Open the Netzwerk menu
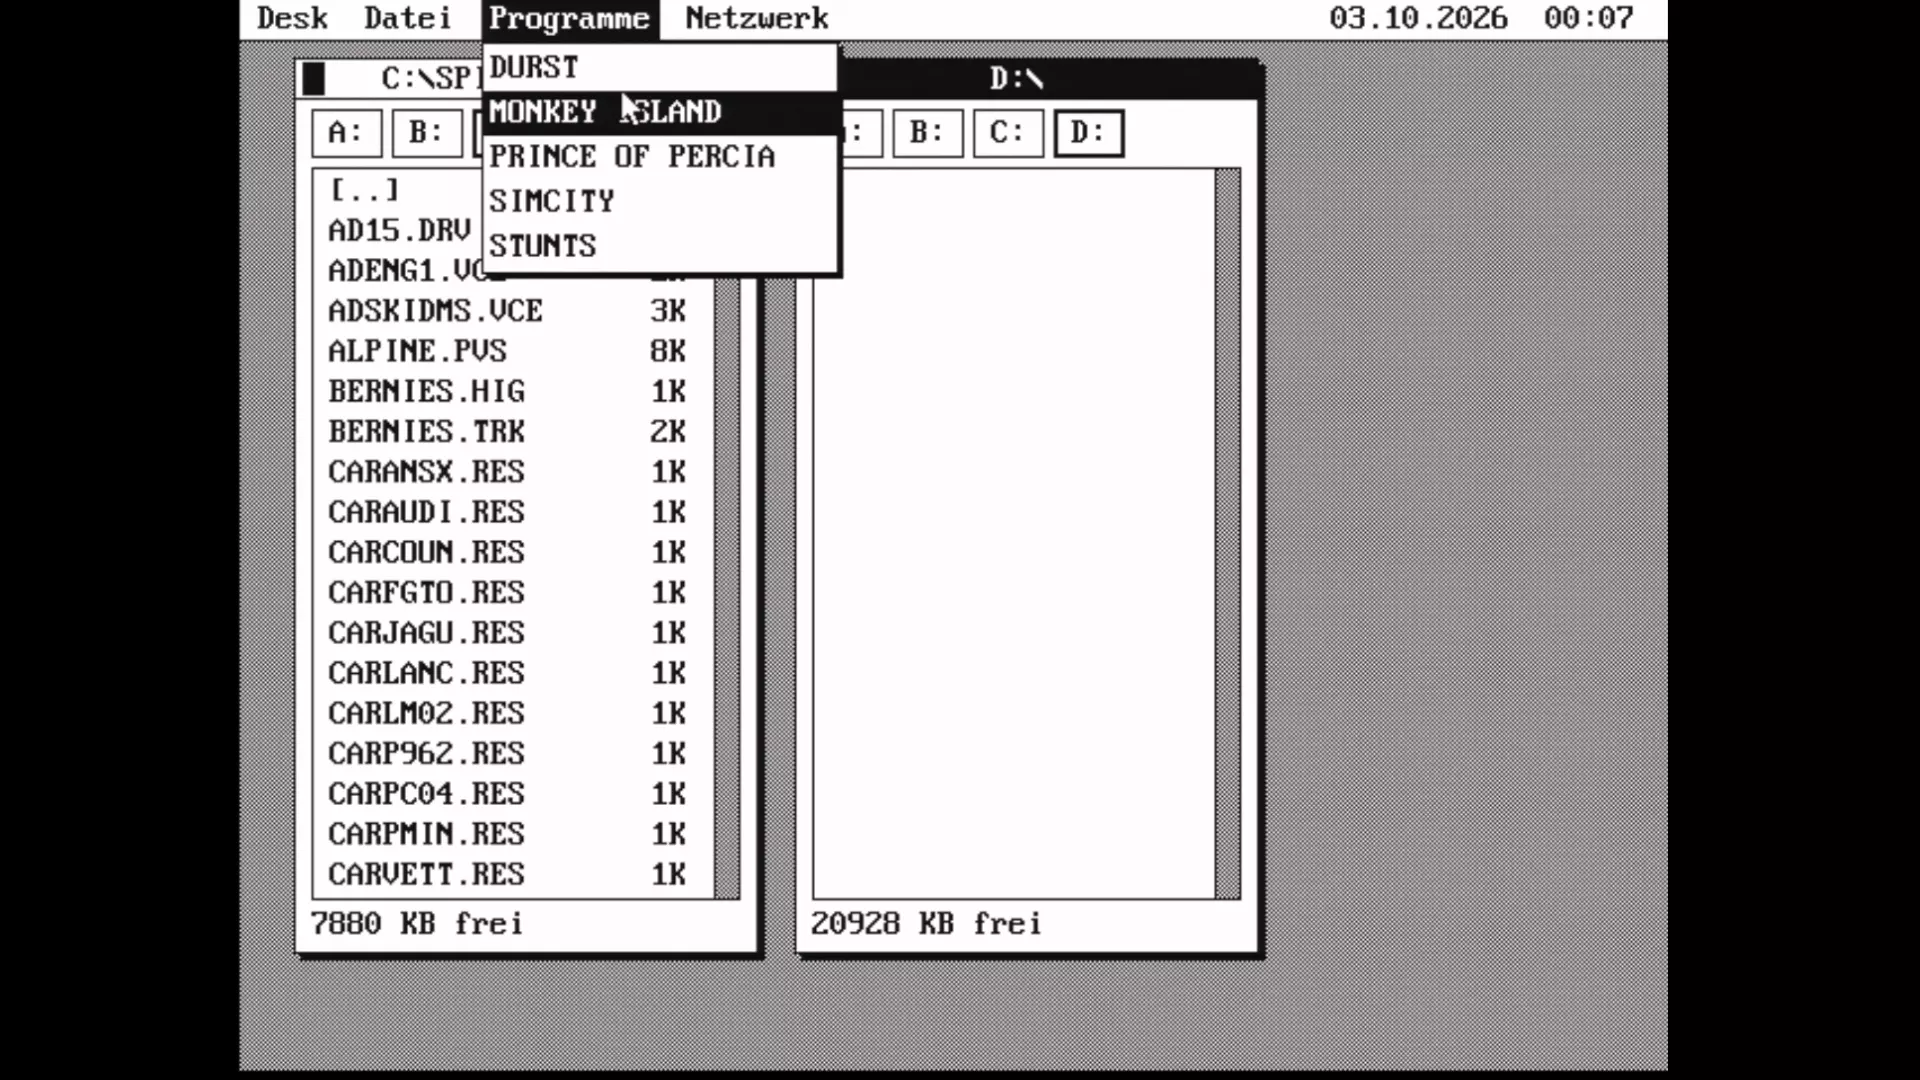 click(757, 18)
